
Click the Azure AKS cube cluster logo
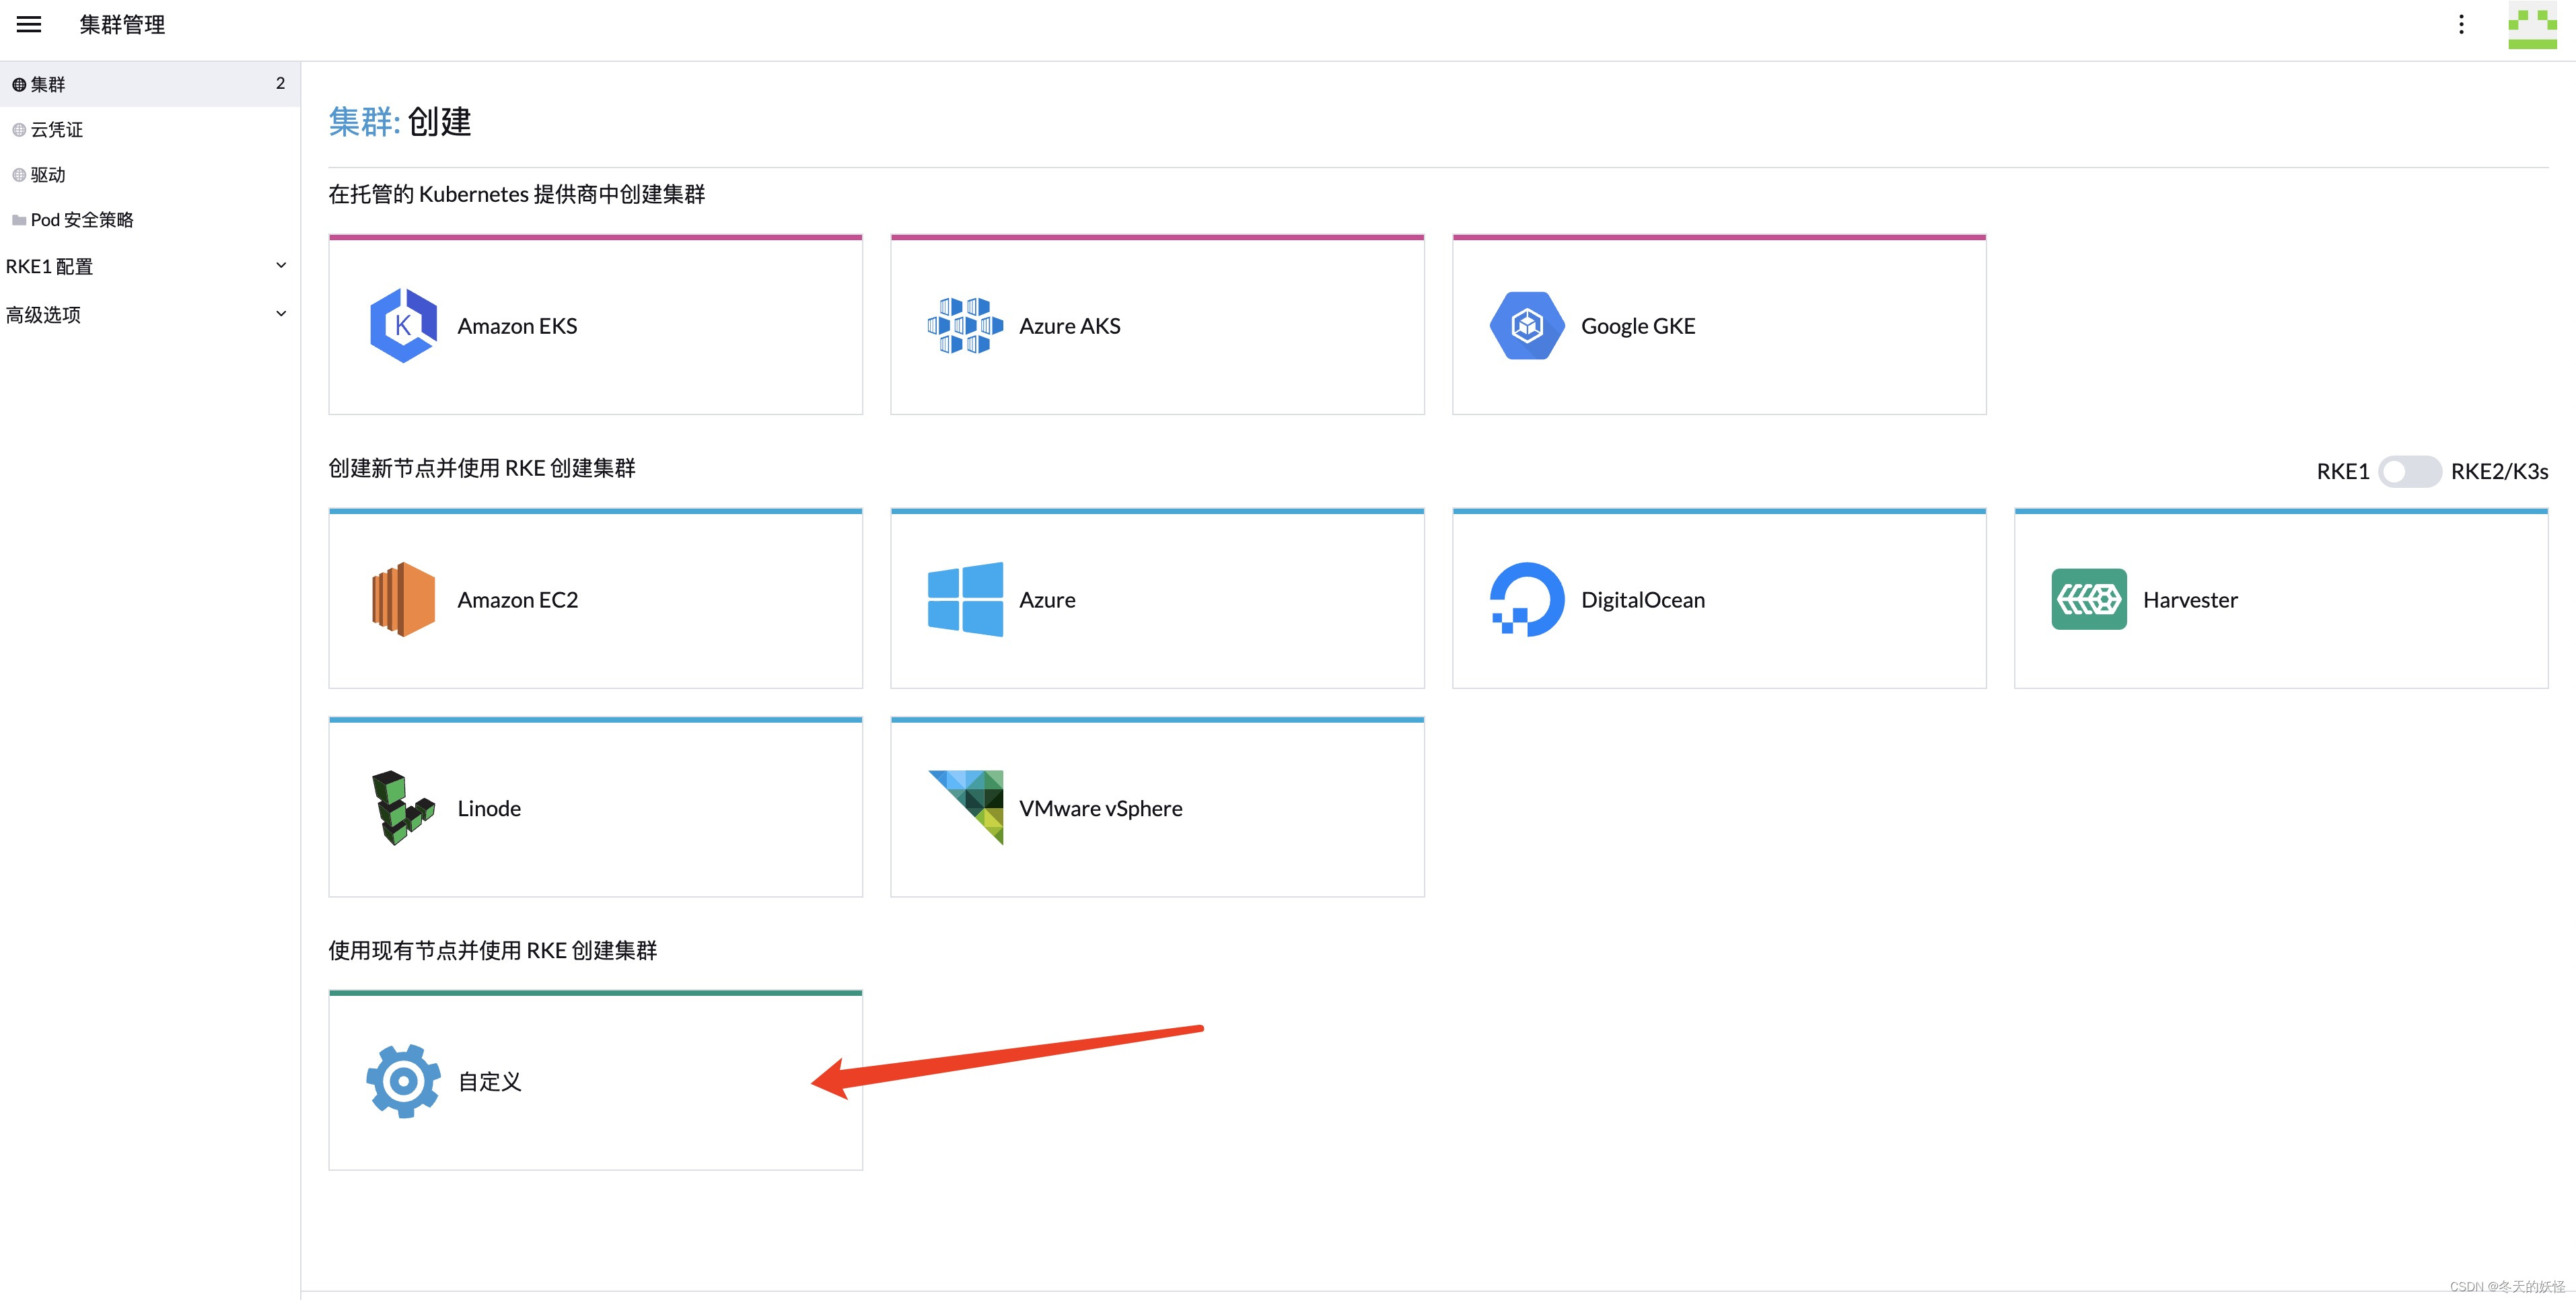click(x=965, y=325)
